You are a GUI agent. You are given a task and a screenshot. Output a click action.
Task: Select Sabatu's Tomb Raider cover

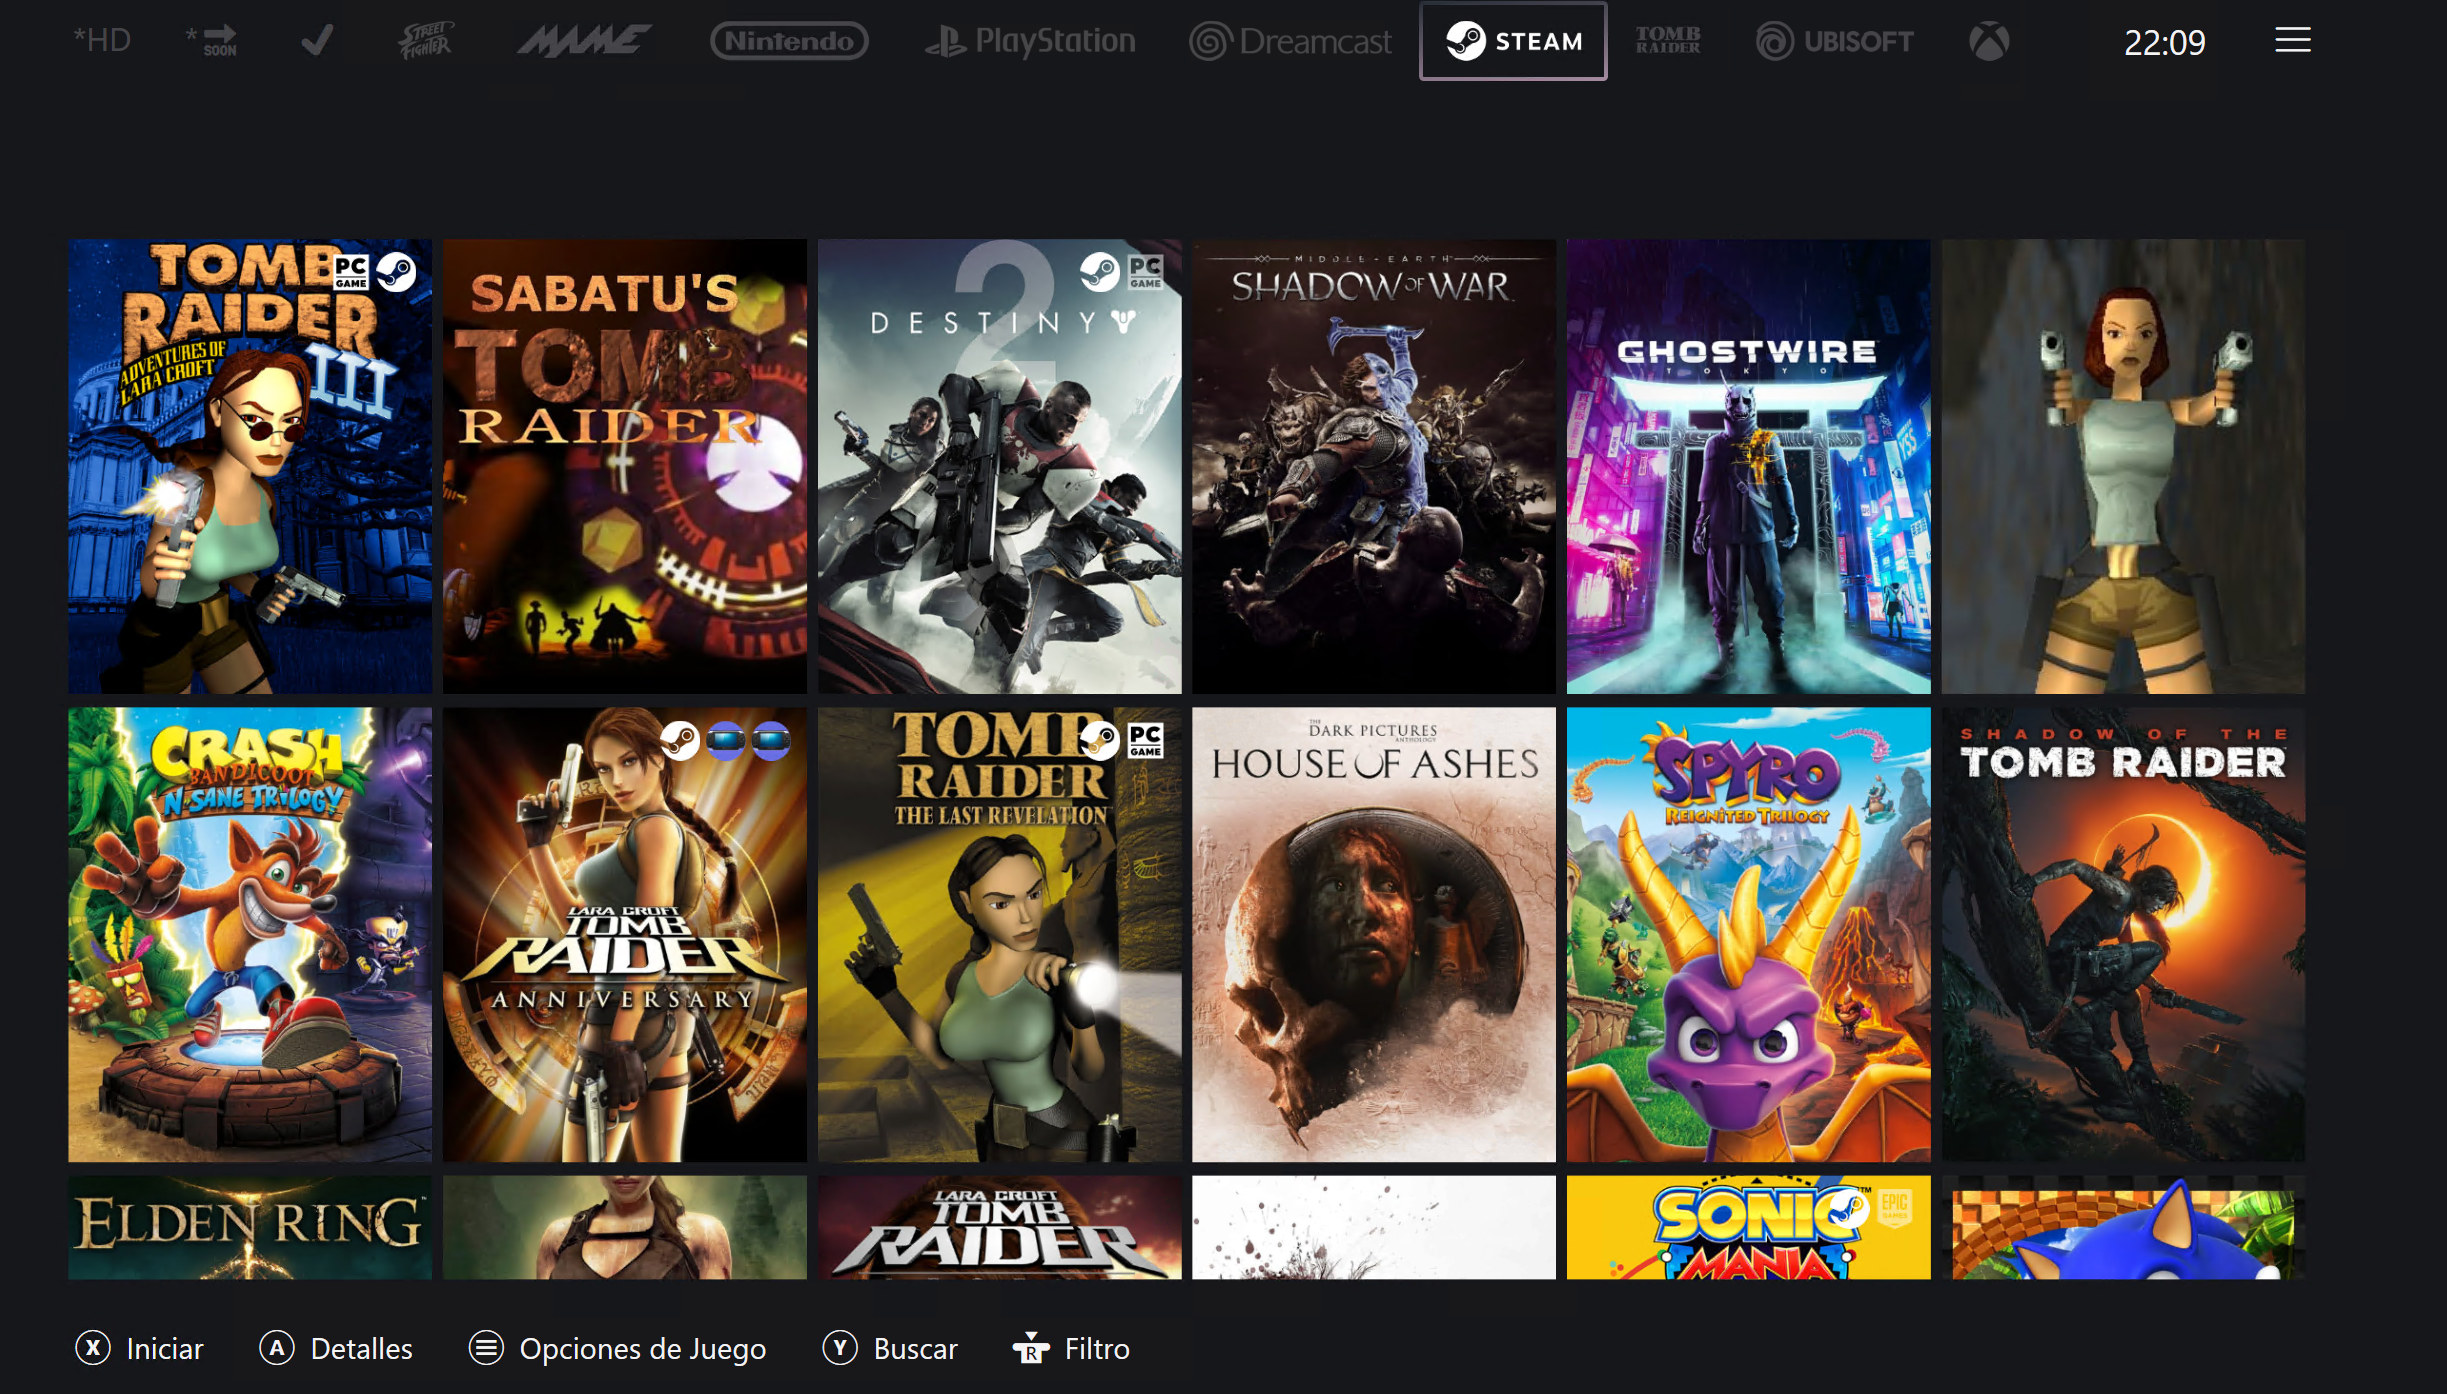(x=625, y=466)
